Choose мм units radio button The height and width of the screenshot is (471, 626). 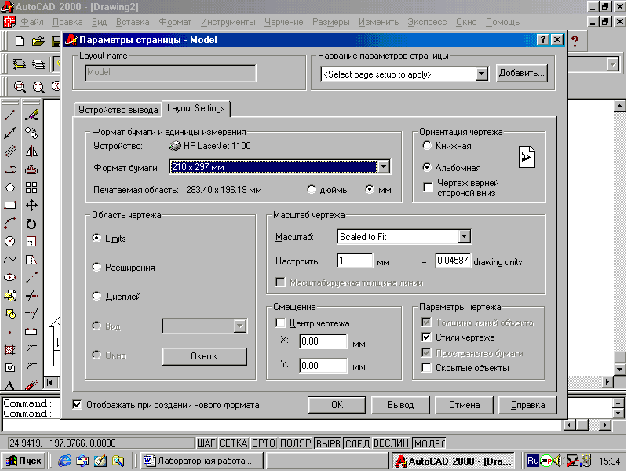(370, 189)
